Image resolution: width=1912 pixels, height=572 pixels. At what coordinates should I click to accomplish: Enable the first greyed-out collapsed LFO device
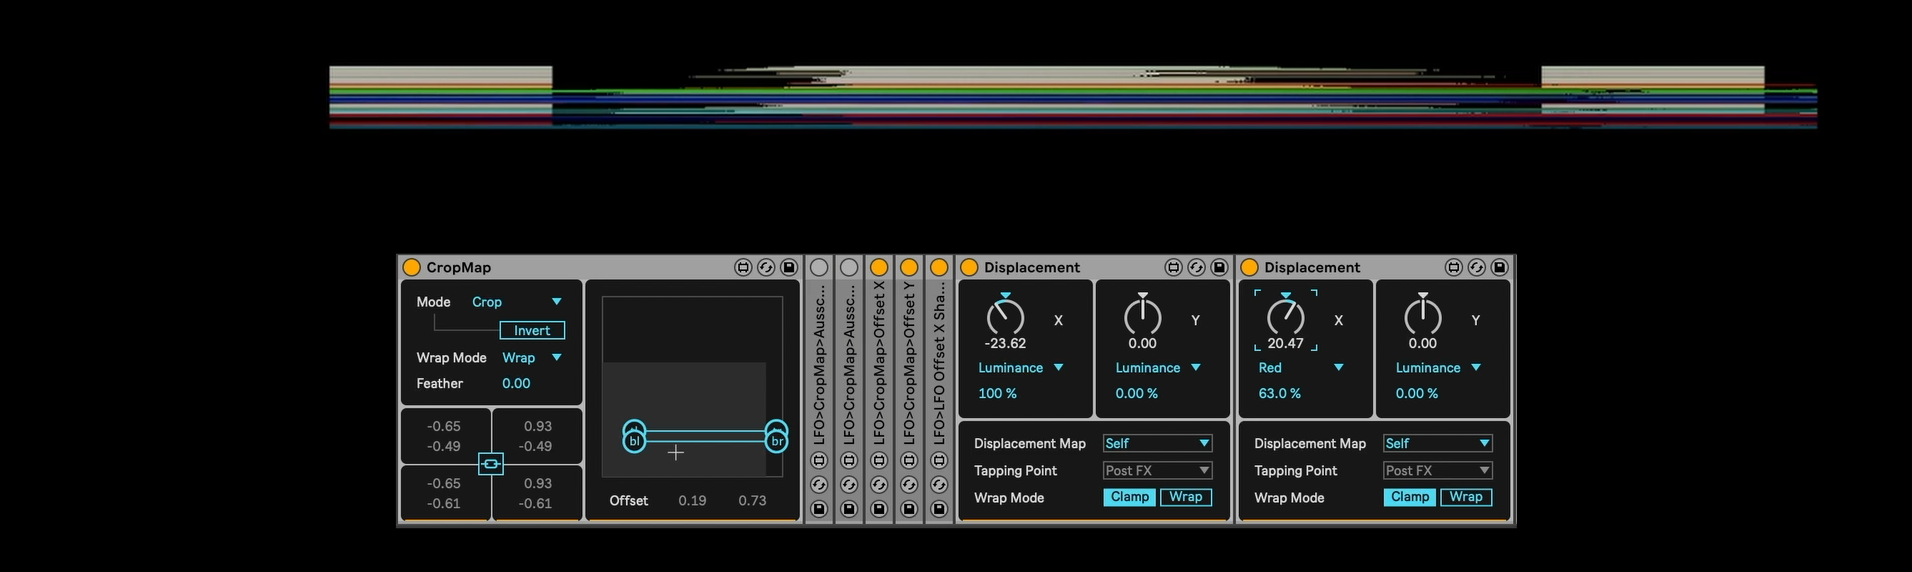819,267
